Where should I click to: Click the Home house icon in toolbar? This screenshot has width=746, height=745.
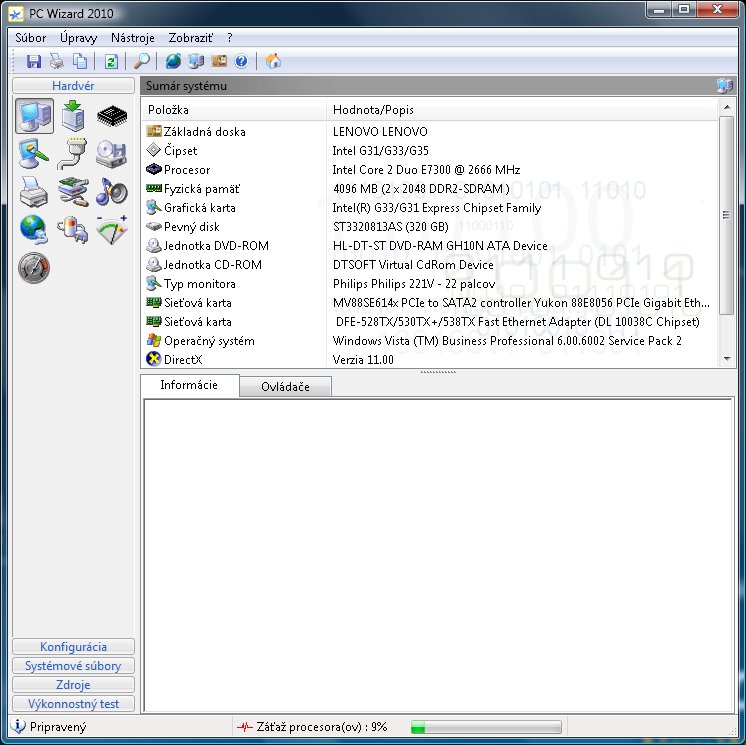pyautogui.click(x=273, y=61)
